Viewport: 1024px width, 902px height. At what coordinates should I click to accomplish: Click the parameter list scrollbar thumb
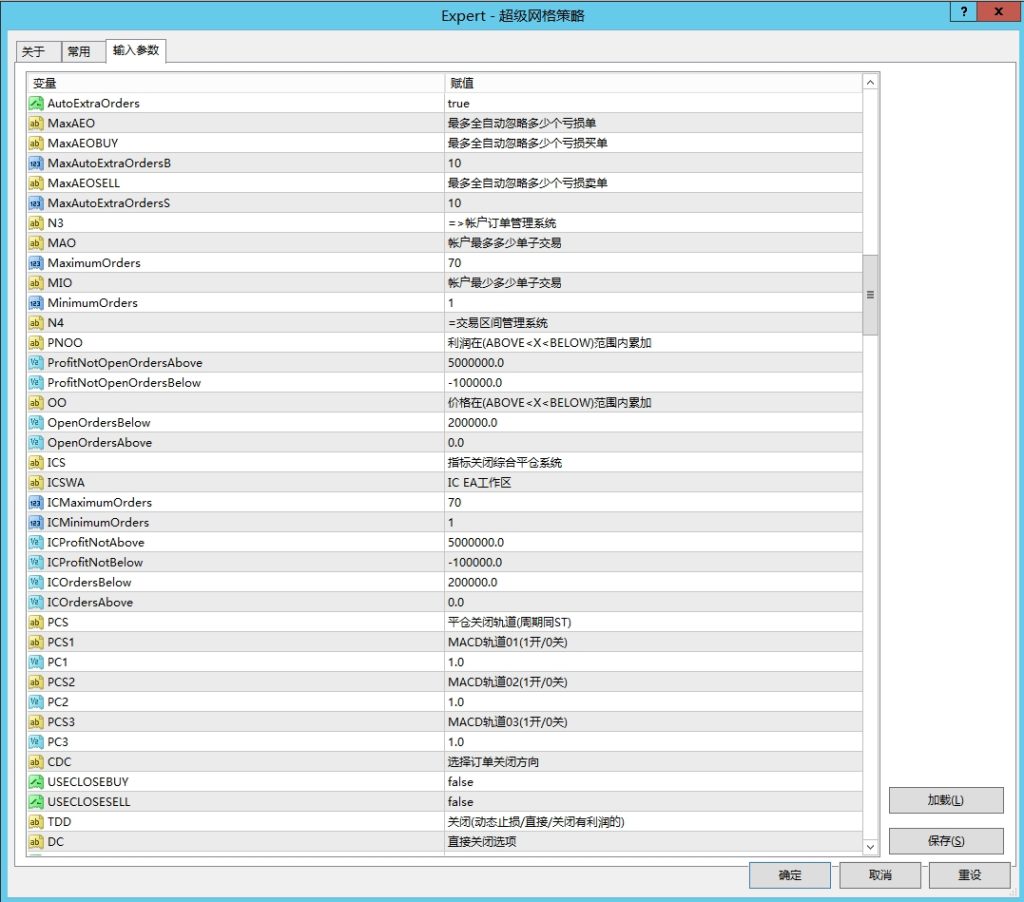pyautogui.click(x=870, y=293)
